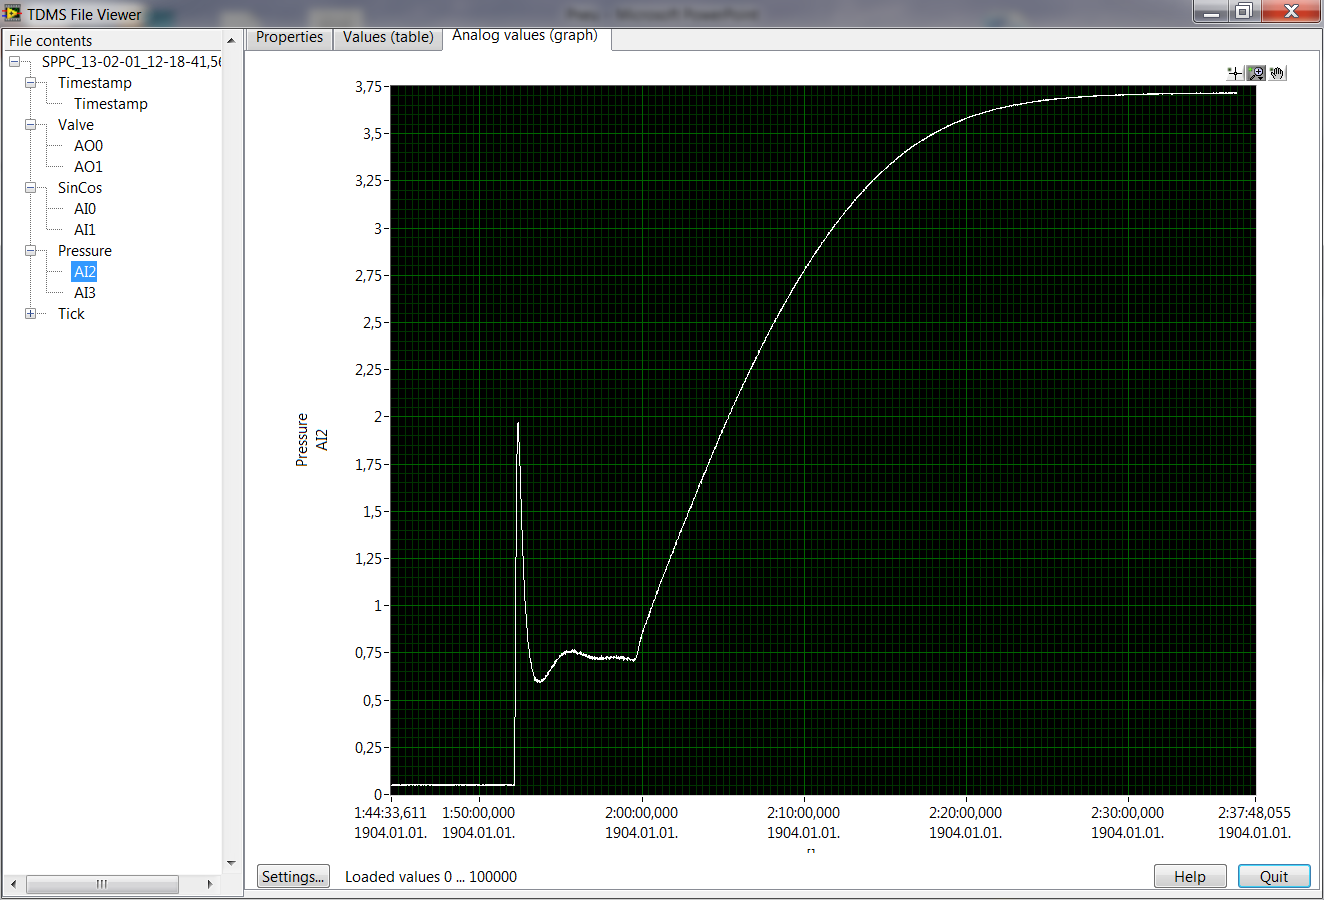Select the zoom magnifier graph tool

pos(1256,73)
